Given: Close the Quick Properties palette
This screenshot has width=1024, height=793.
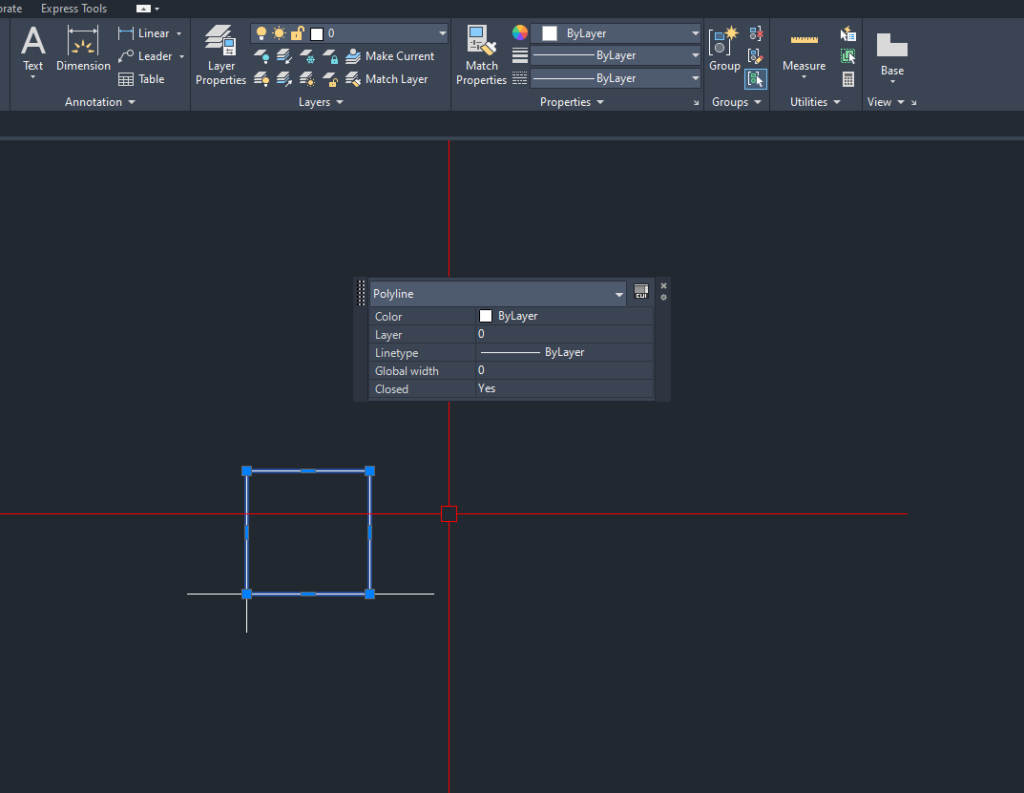Looking at the screenshot, I should click(664, 286).
